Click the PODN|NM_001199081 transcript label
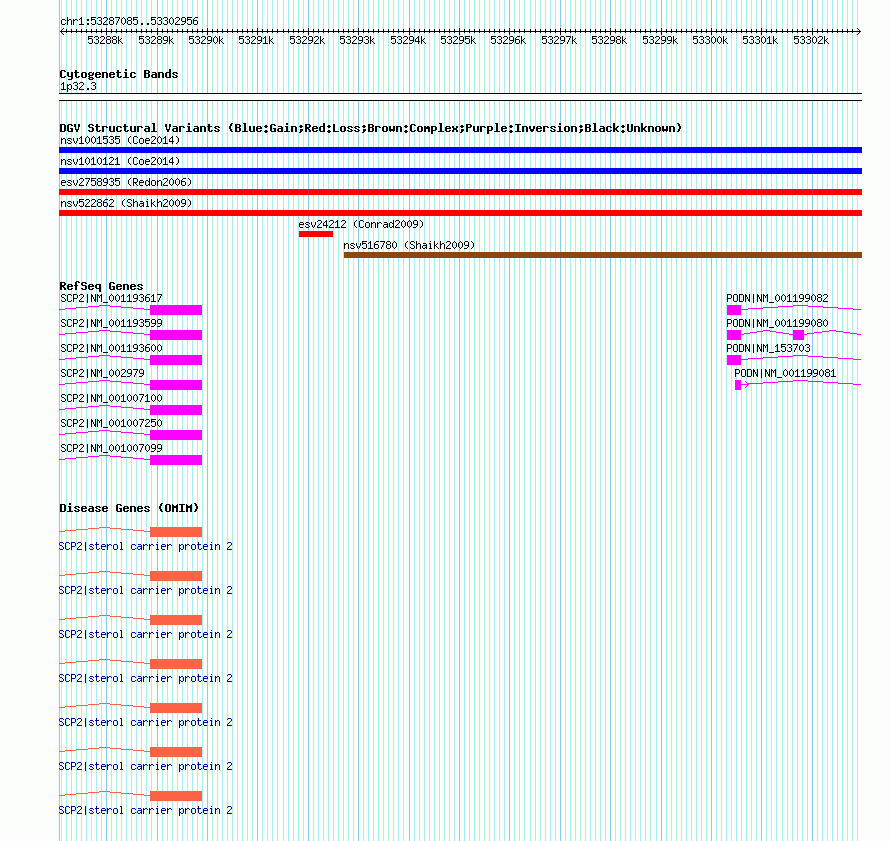This screenshot has height=841, width=890. [x=785, y=373]
